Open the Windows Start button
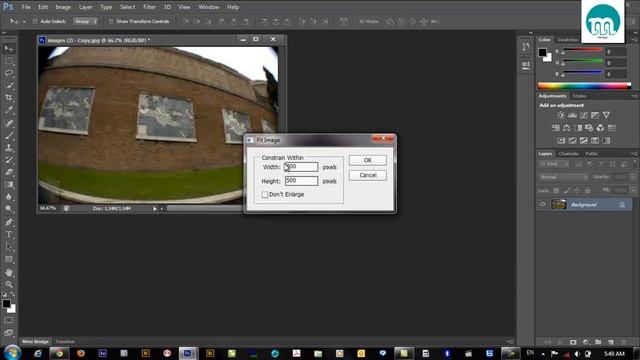640x360 pixels. (x=12, y=353)
